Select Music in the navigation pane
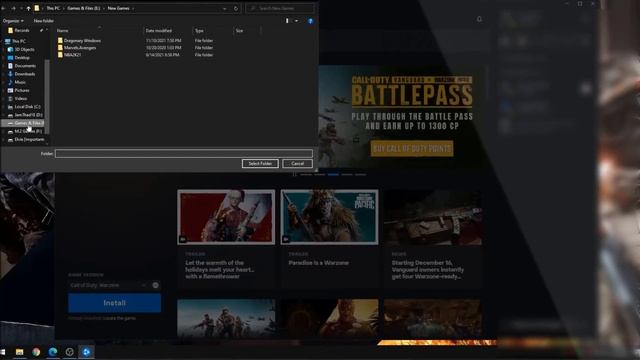The height and width of the screenshot is (360, 640). click(x=20, y=82)
